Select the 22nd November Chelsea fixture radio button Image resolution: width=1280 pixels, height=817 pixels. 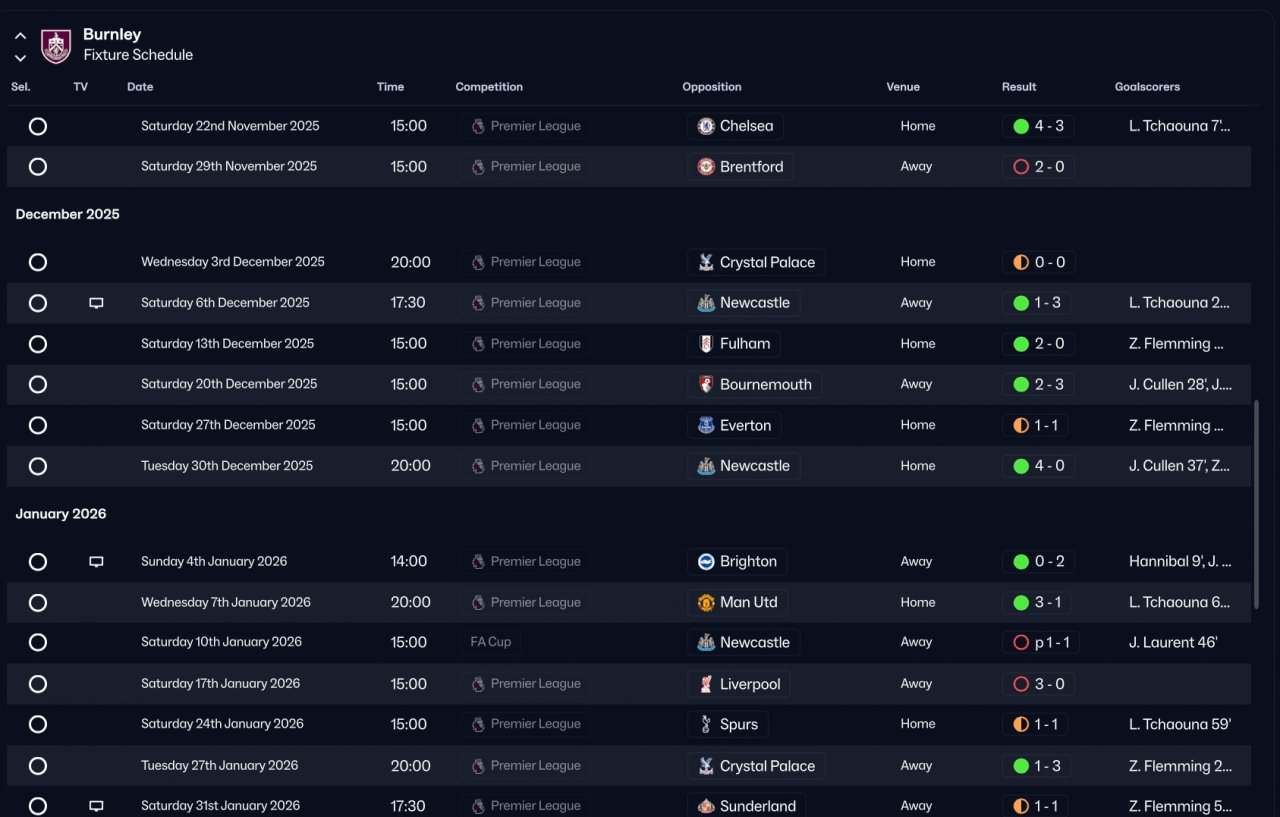pos(38,126)
